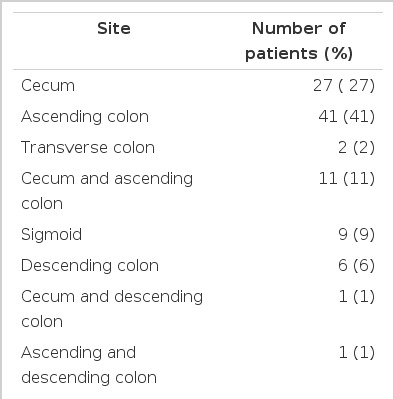394x399 pixels.
Task: Click the value 41 (41)
Action: (347, 117)
